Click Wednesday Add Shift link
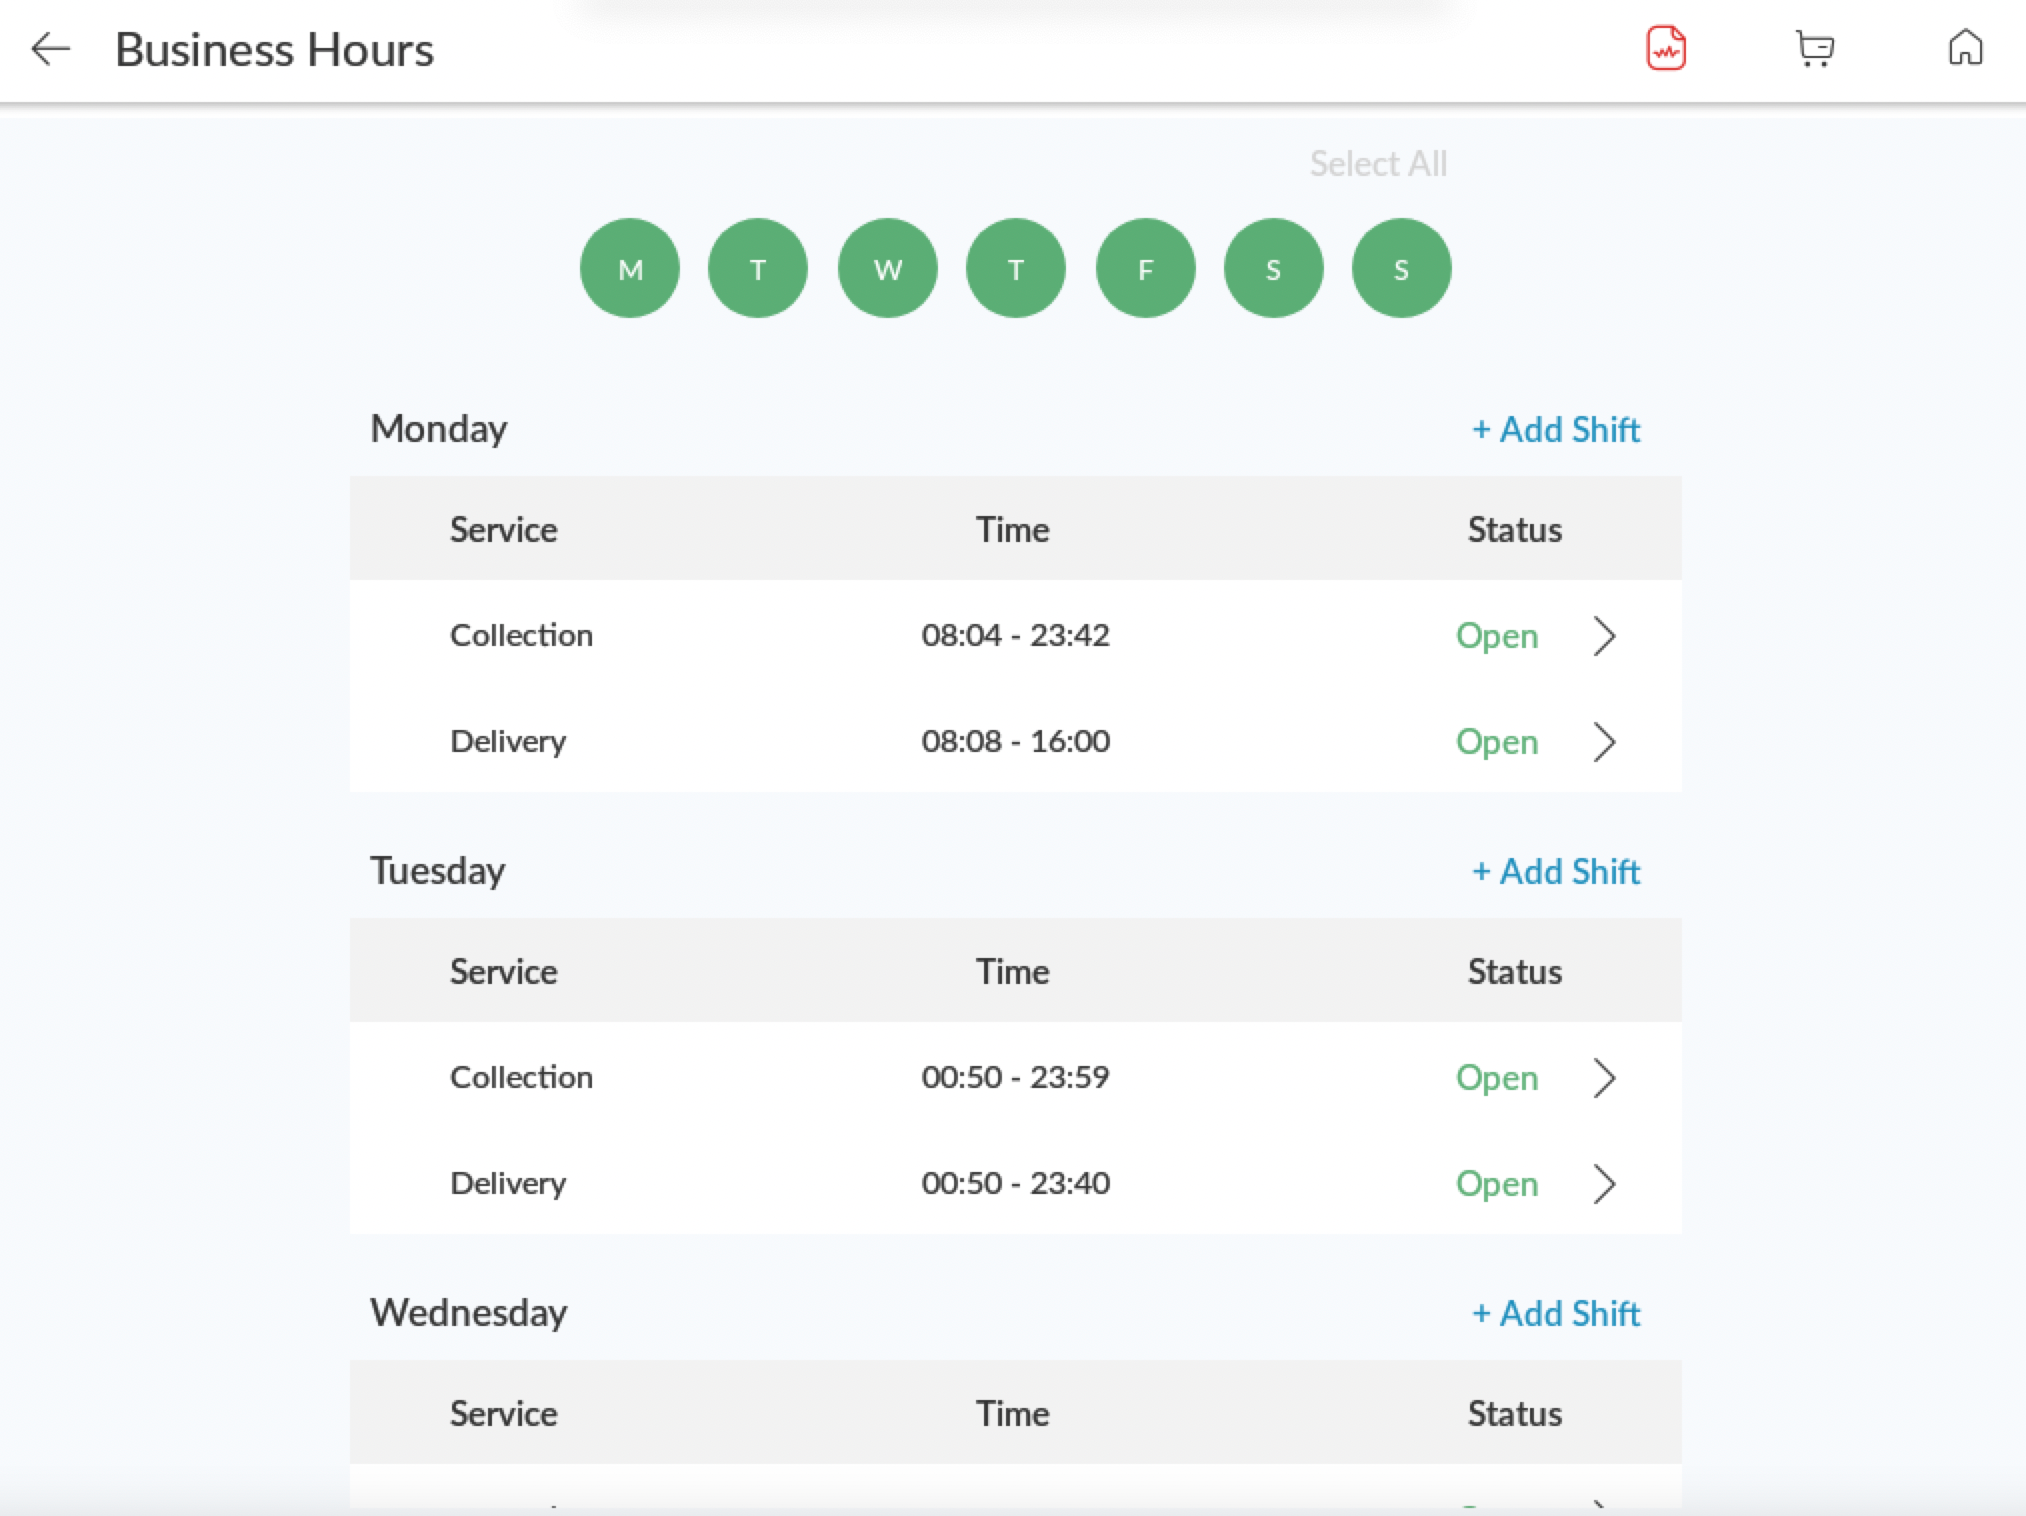 point(1555,1312)
